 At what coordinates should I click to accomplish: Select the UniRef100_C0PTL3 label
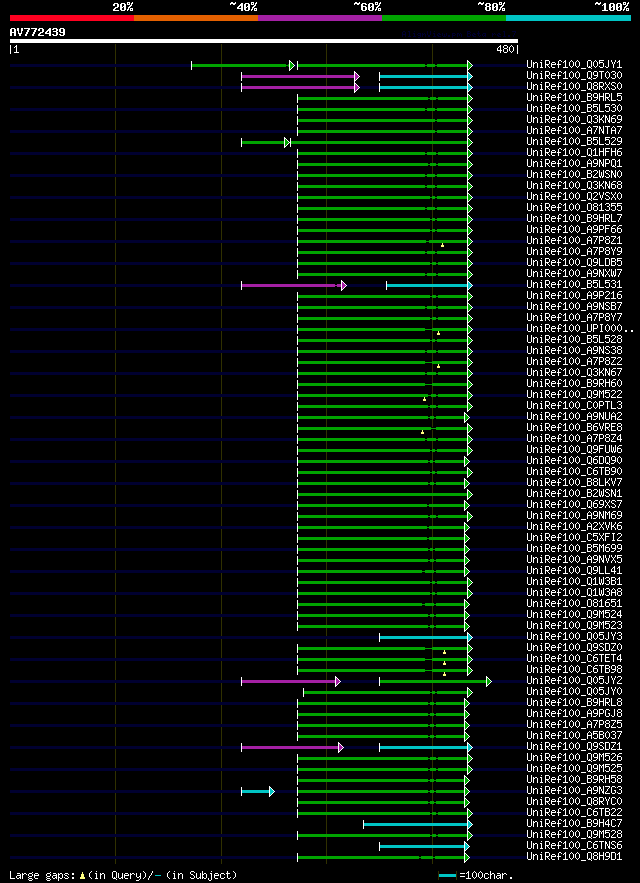574,405
